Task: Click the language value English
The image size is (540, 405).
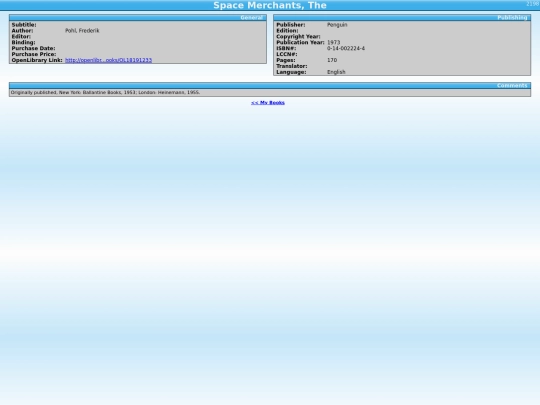Action: tap(336, 72)
